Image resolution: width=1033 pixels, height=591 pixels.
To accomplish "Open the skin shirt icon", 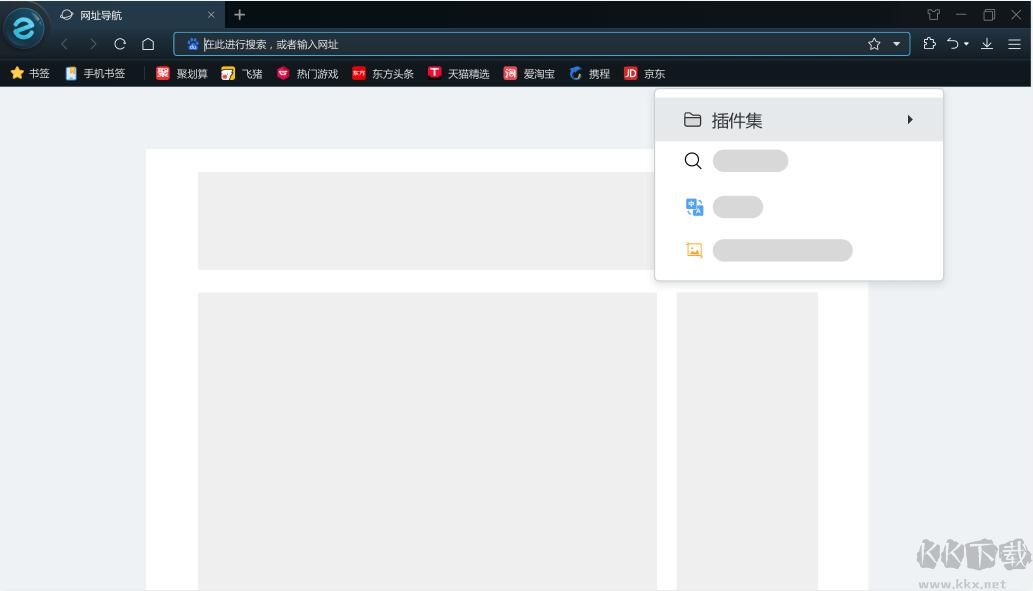I will pyautogui.click(x=934, y=14).
